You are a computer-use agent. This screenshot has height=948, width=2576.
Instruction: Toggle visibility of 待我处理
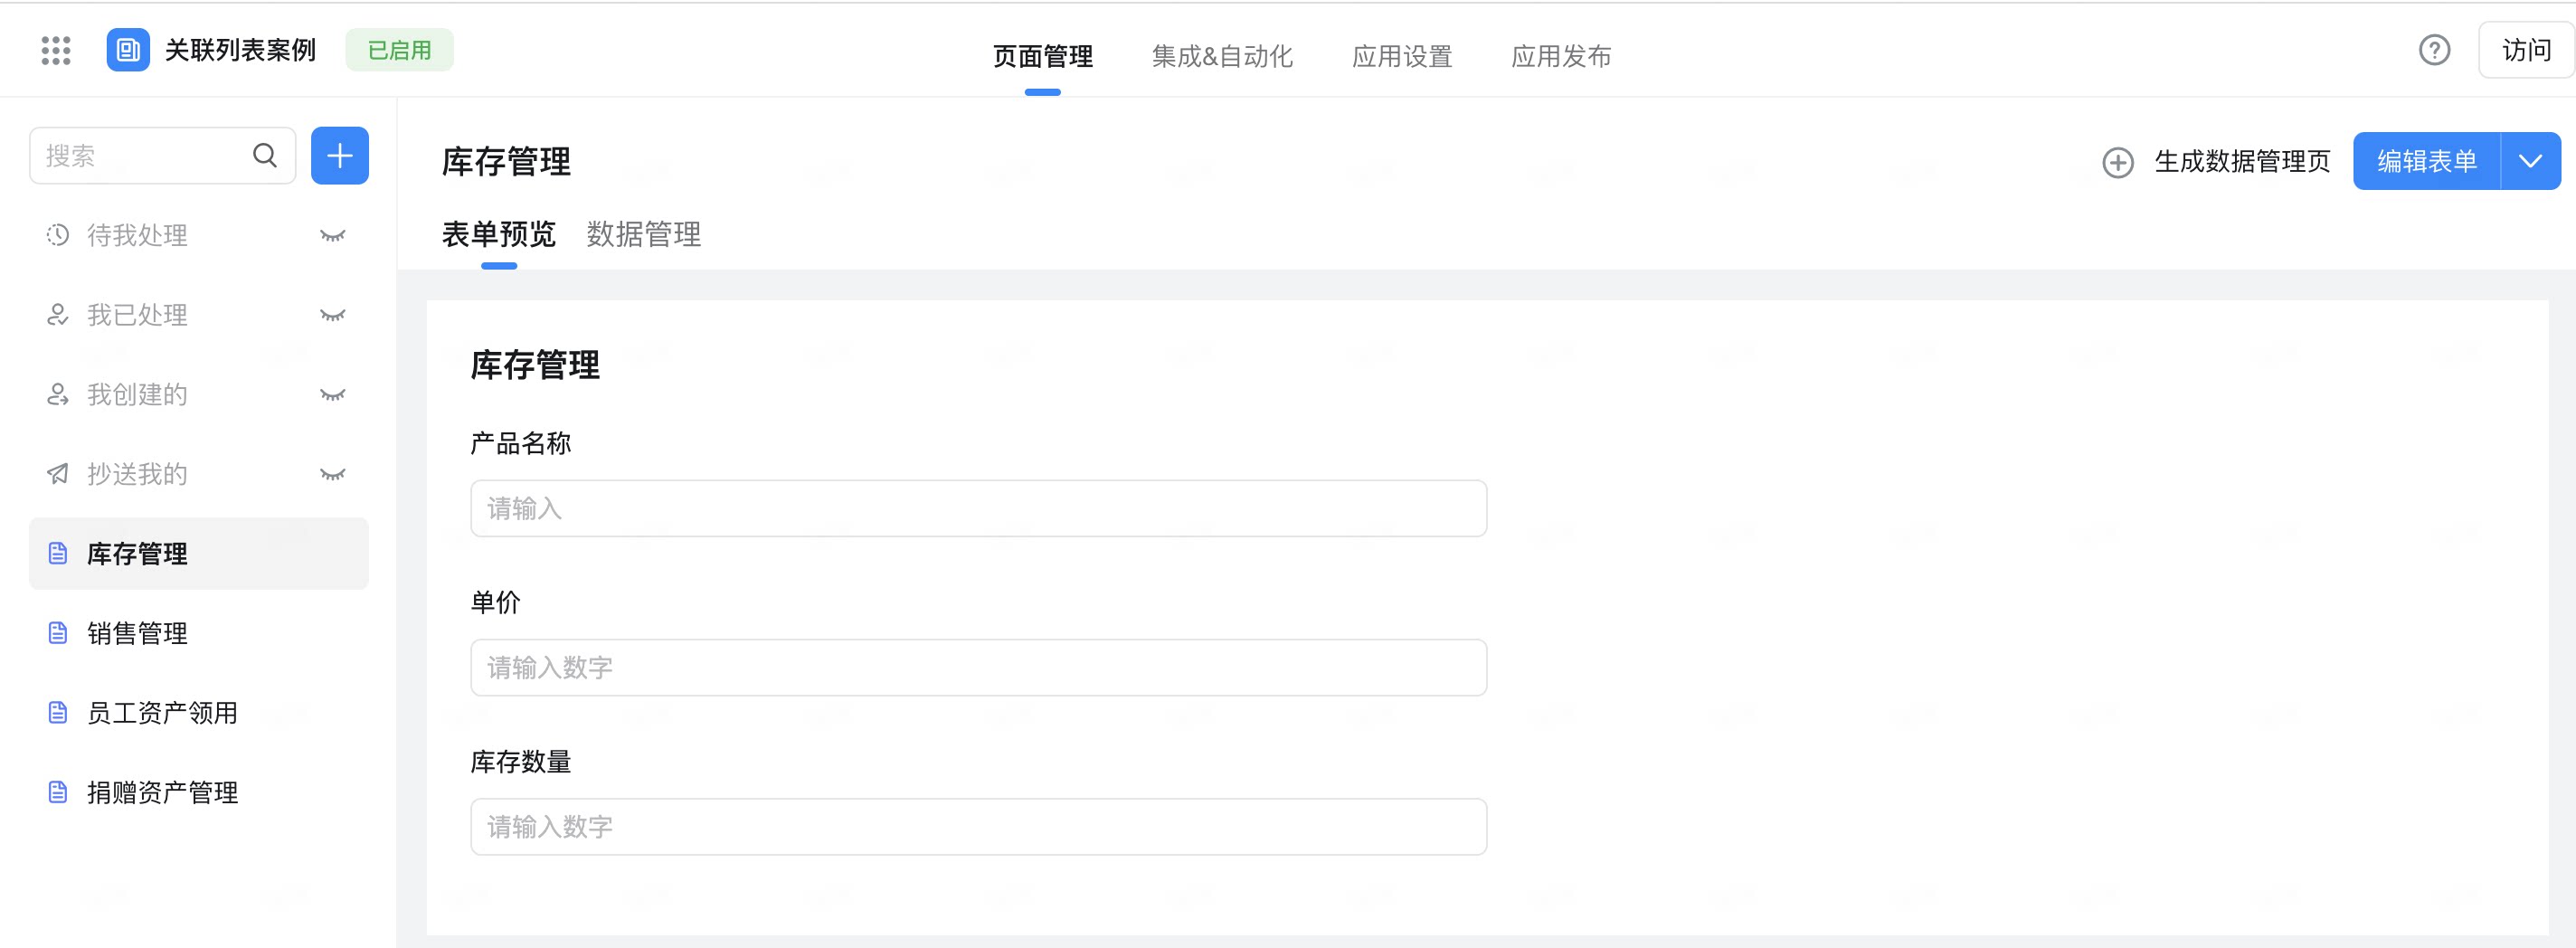coord(332,236)
